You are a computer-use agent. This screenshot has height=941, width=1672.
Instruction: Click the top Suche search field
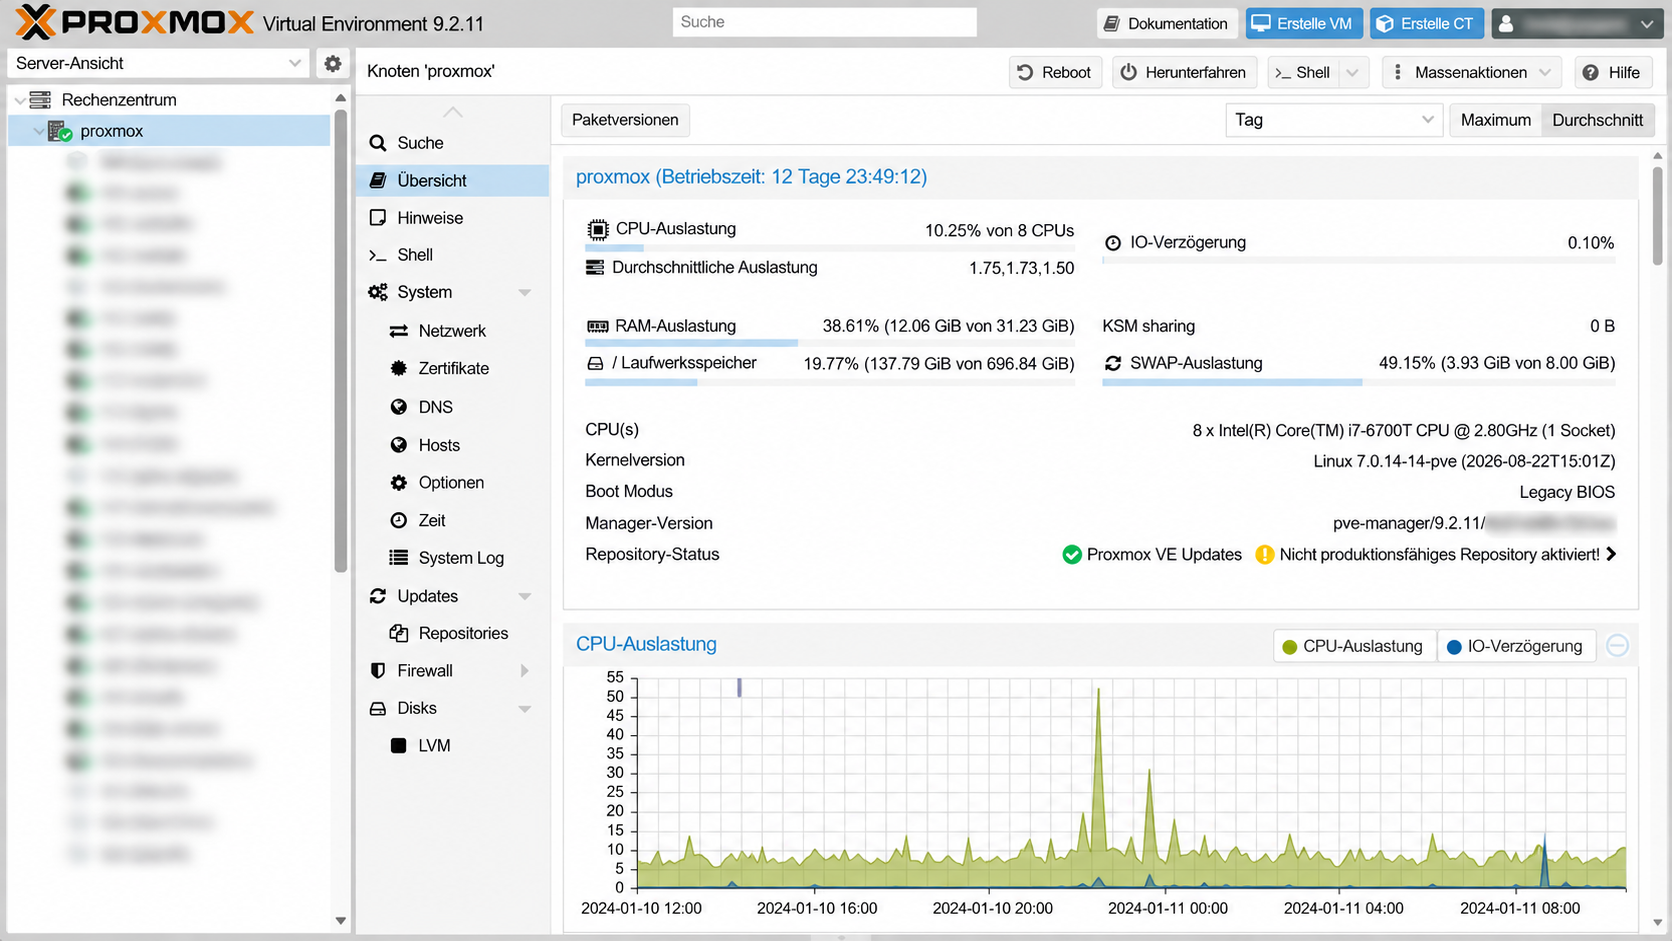click(x=824, y=22)
